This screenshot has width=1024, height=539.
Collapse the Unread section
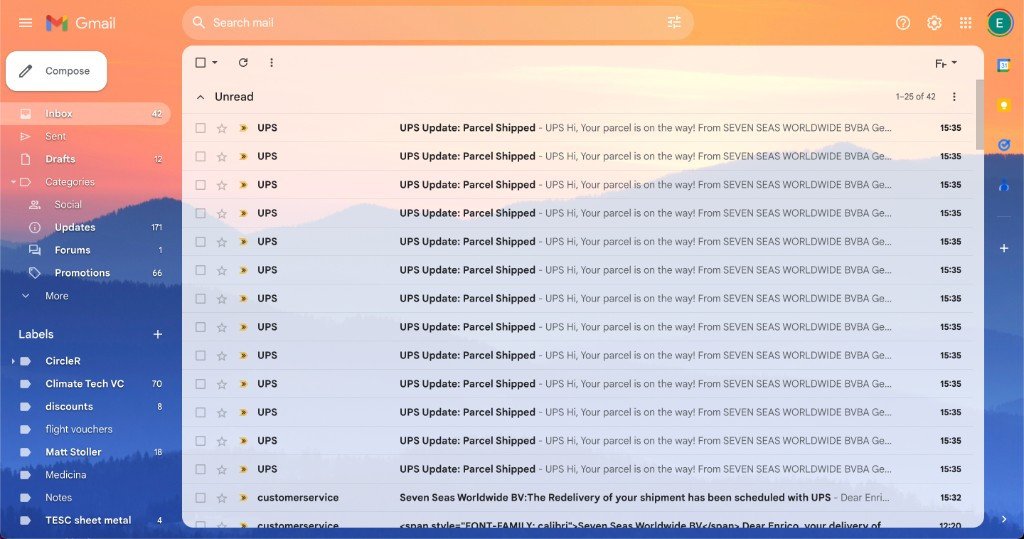200,97
